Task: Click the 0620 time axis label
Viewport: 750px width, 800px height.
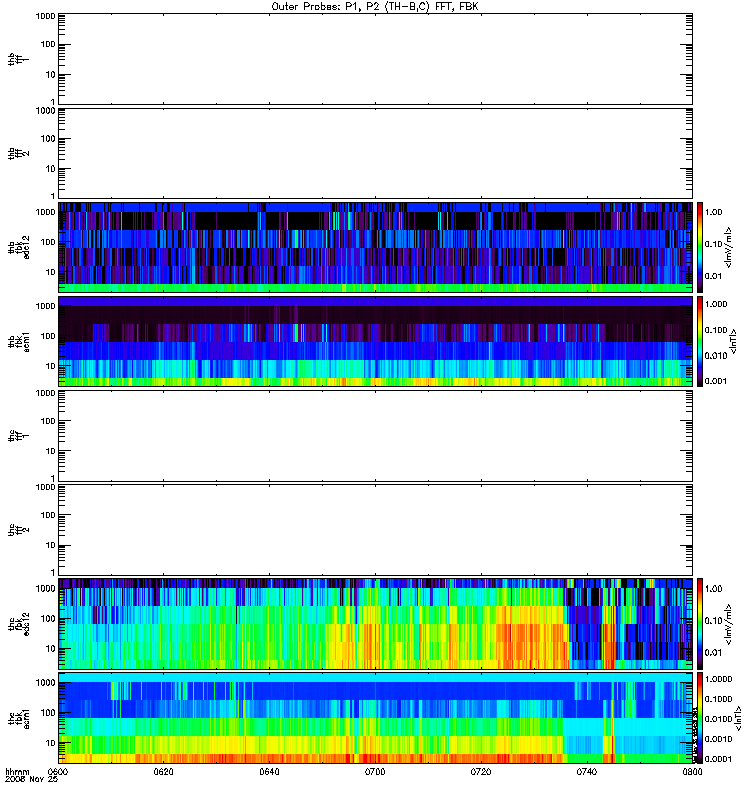Action: (163, 771)
